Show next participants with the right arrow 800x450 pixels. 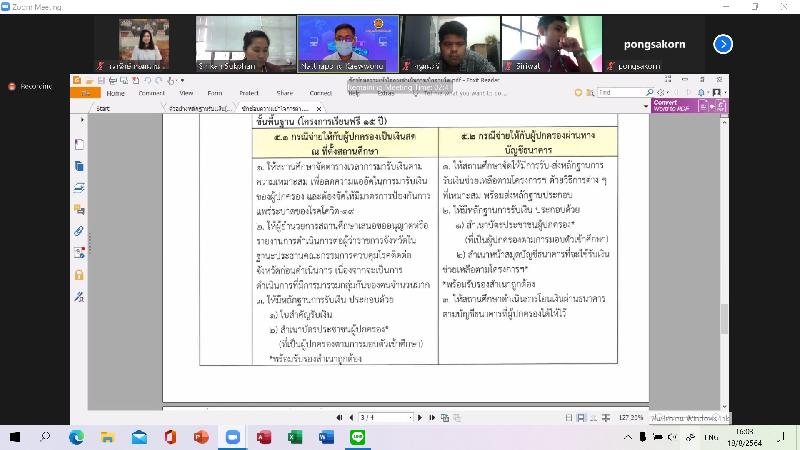coord(723,44)
